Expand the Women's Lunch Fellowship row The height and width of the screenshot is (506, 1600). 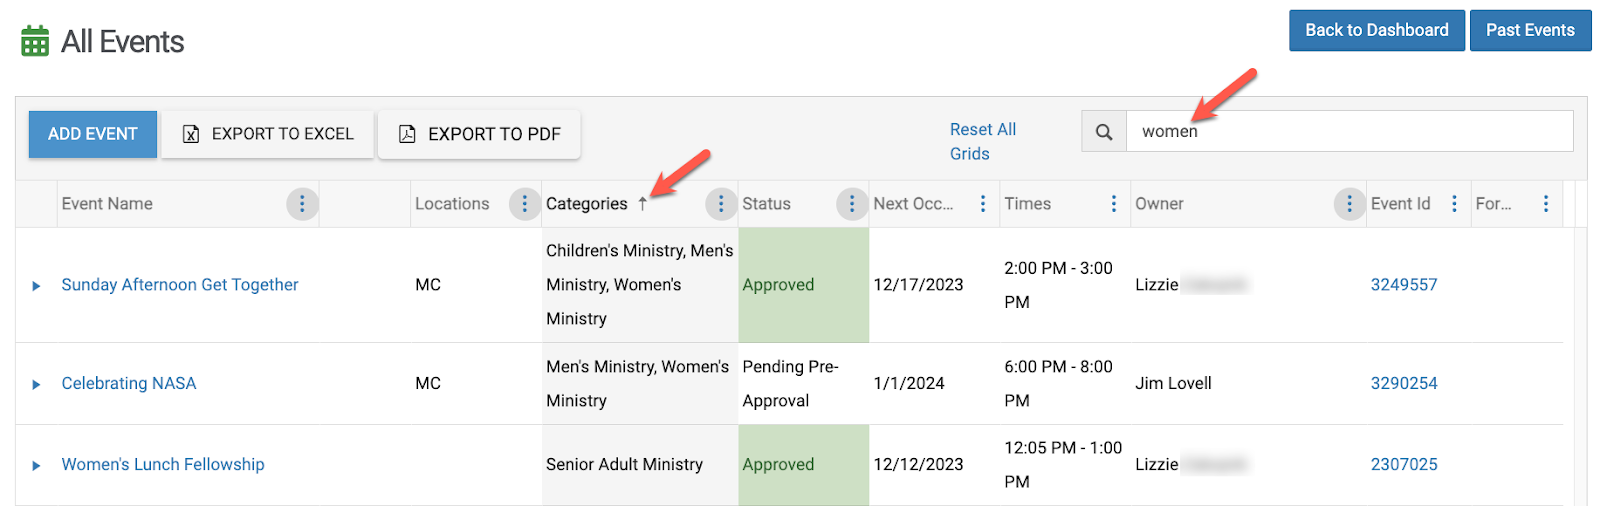point(36,465)
